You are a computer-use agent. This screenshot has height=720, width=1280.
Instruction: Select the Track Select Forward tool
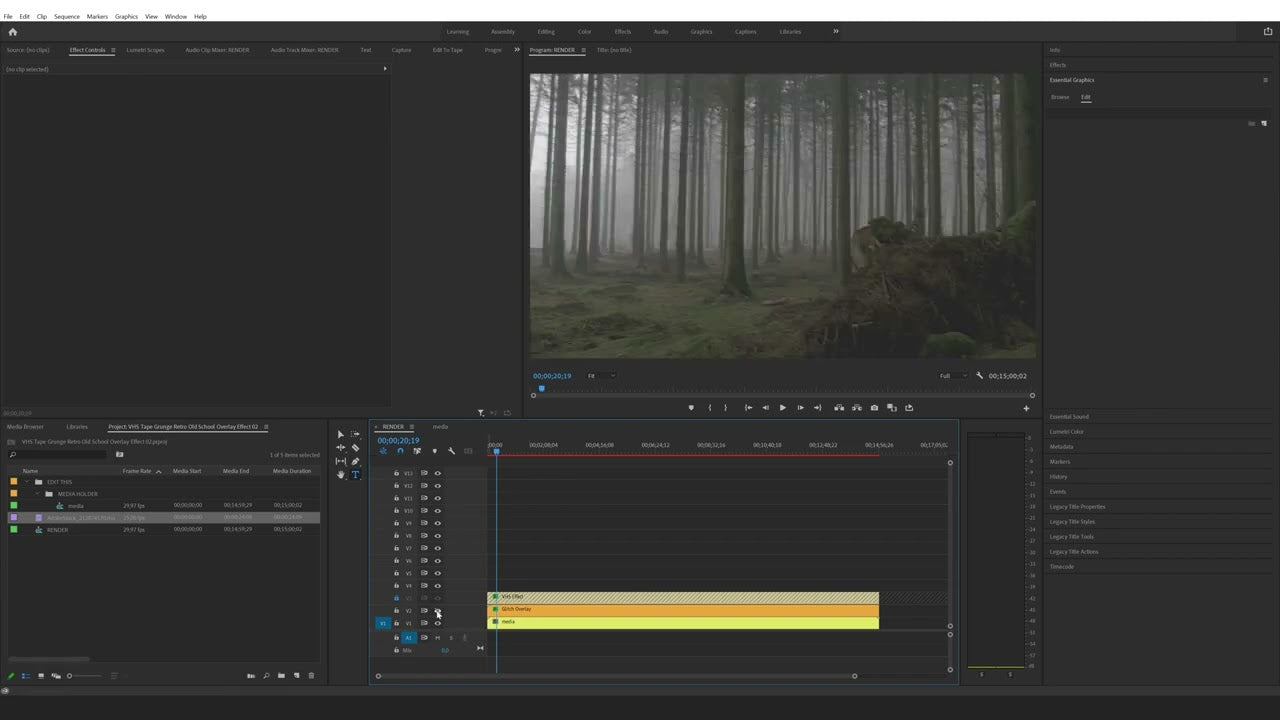tap(353, 435)
